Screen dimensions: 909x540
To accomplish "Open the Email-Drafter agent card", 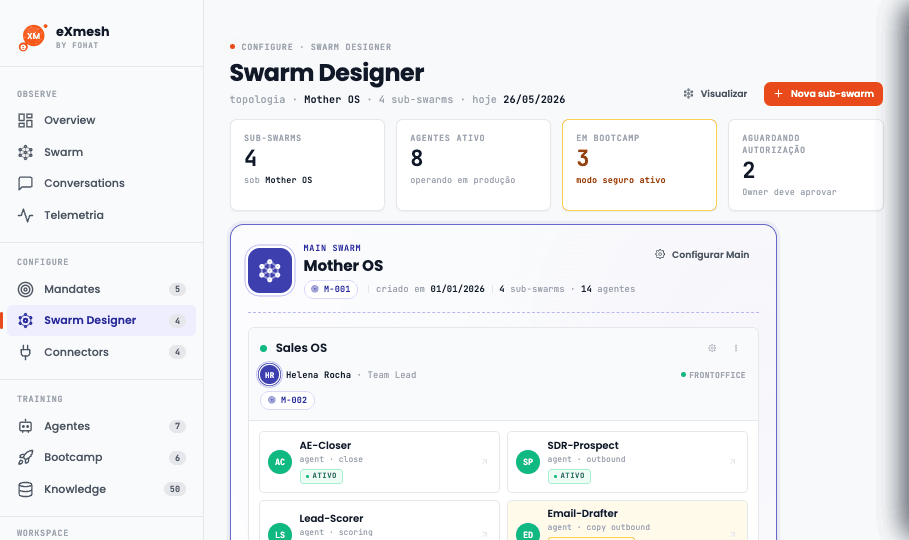I will (x=627, y=520).
